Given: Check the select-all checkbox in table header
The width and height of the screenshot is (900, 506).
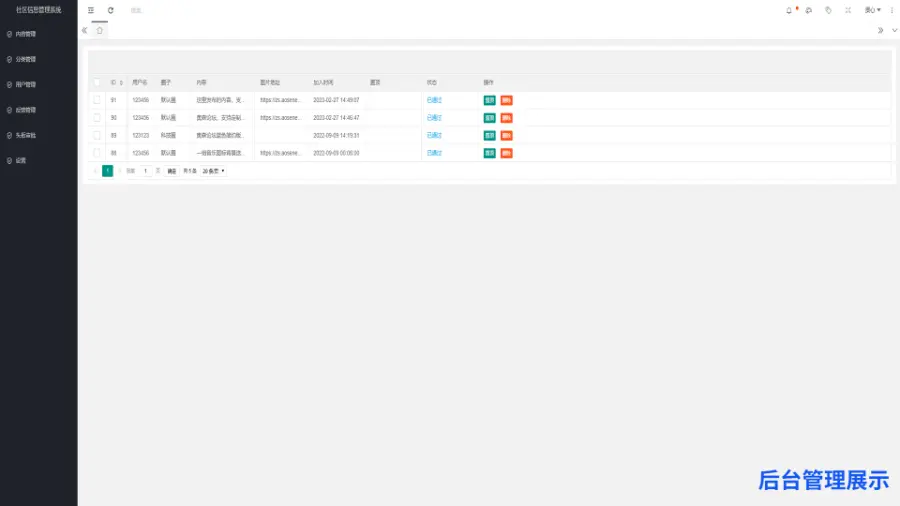Looking at the screenshot, I should click(x=97, y=82).
